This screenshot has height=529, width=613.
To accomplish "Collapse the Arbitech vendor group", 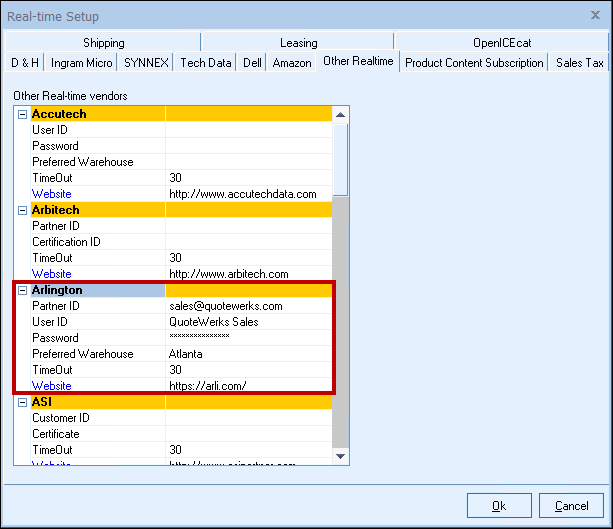I will 23,210.
